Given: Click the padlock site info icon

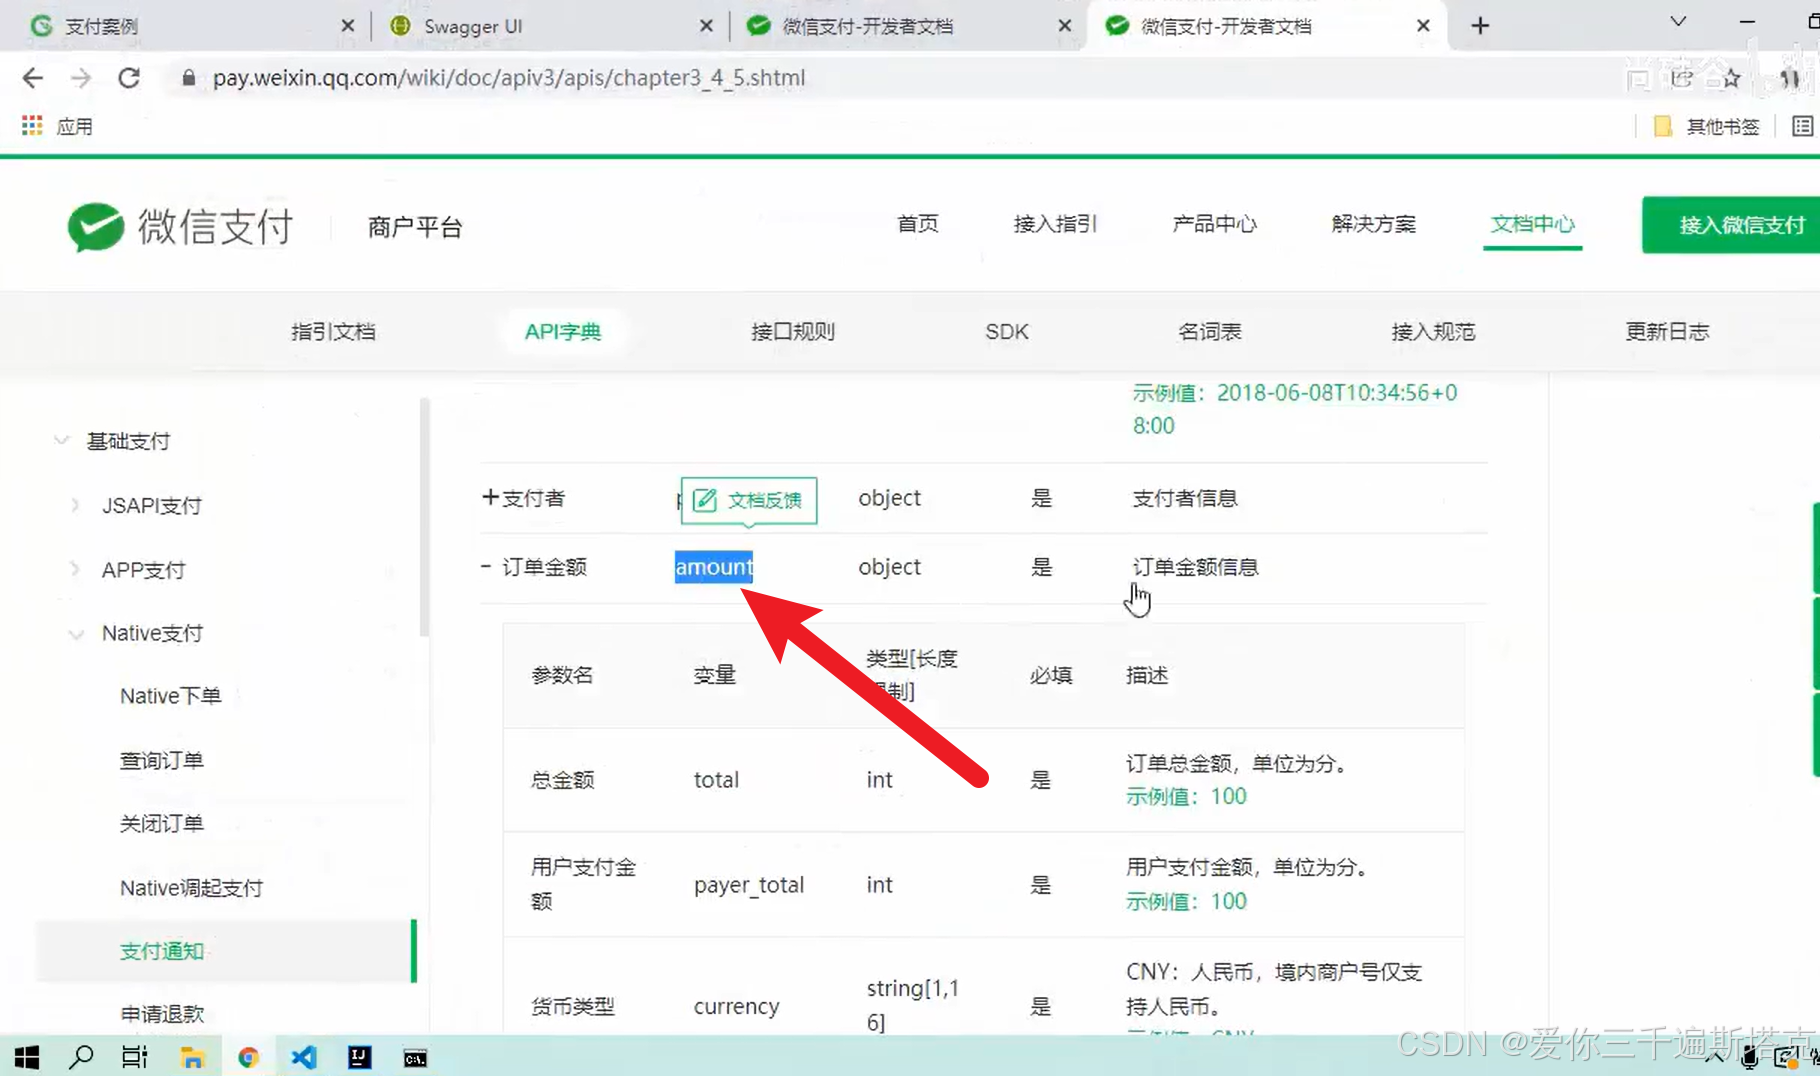Looking at the screenshot, I should pyautogui.click(x=188, y=78).
